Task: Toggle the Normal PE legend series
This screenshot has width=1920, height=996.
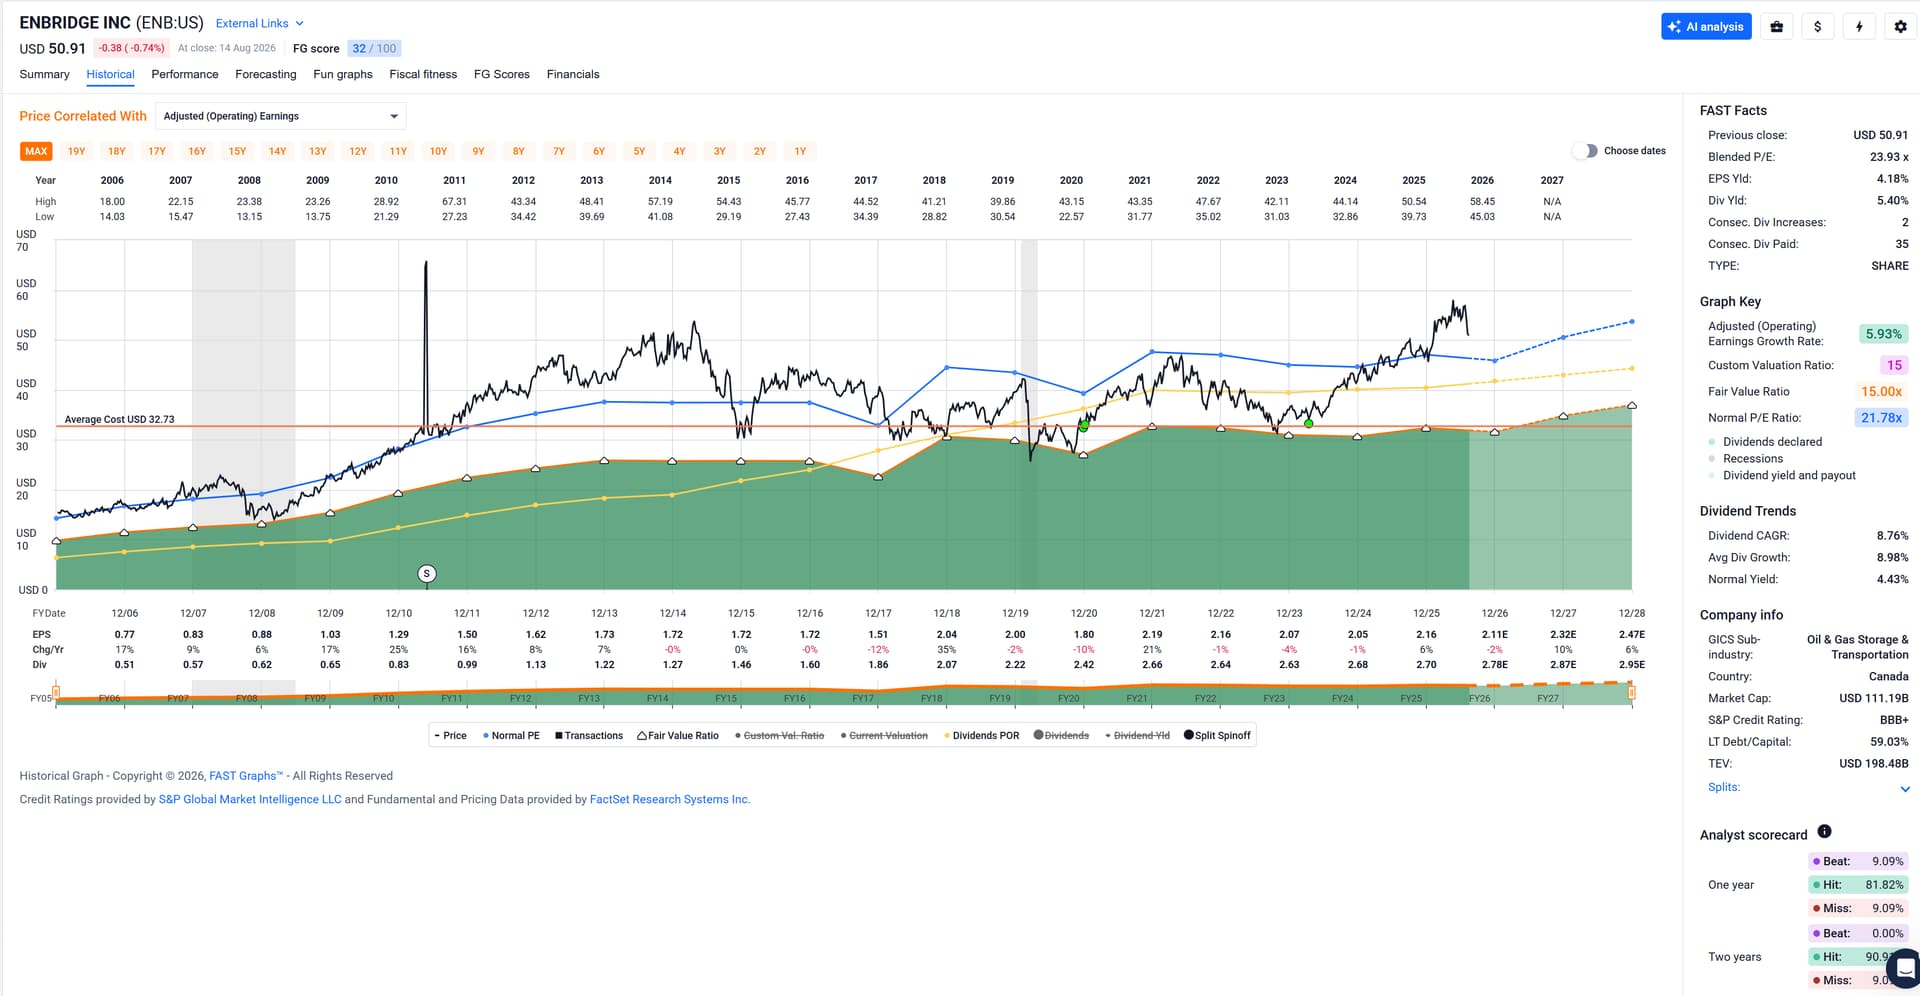Action: (x=511, y=736)
